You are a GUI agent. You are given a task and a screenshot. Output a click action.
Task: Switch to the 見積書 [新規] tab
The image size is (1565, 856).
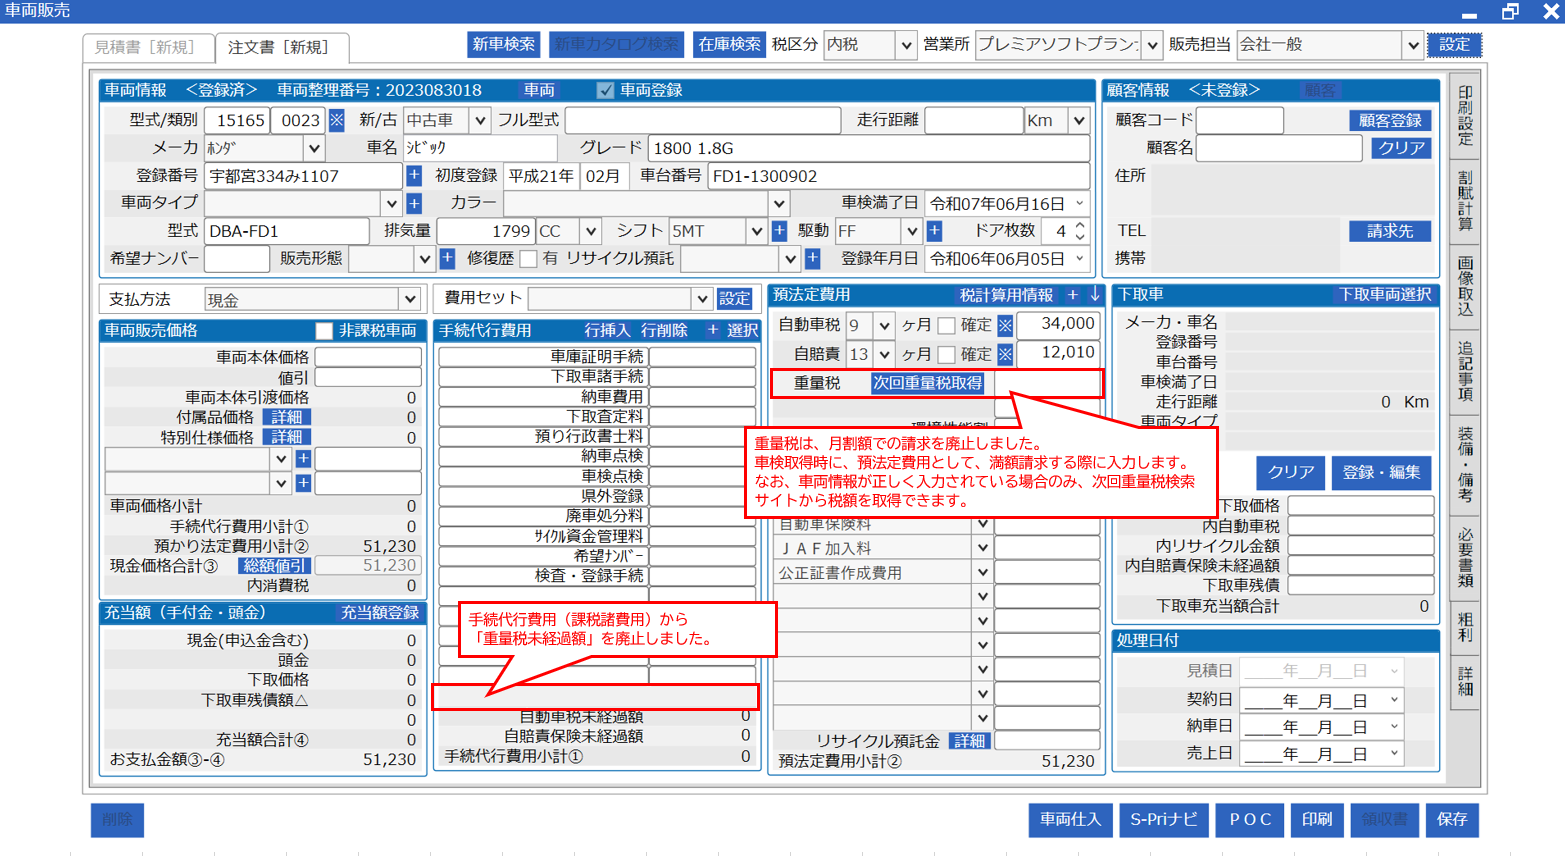[145, 47]
